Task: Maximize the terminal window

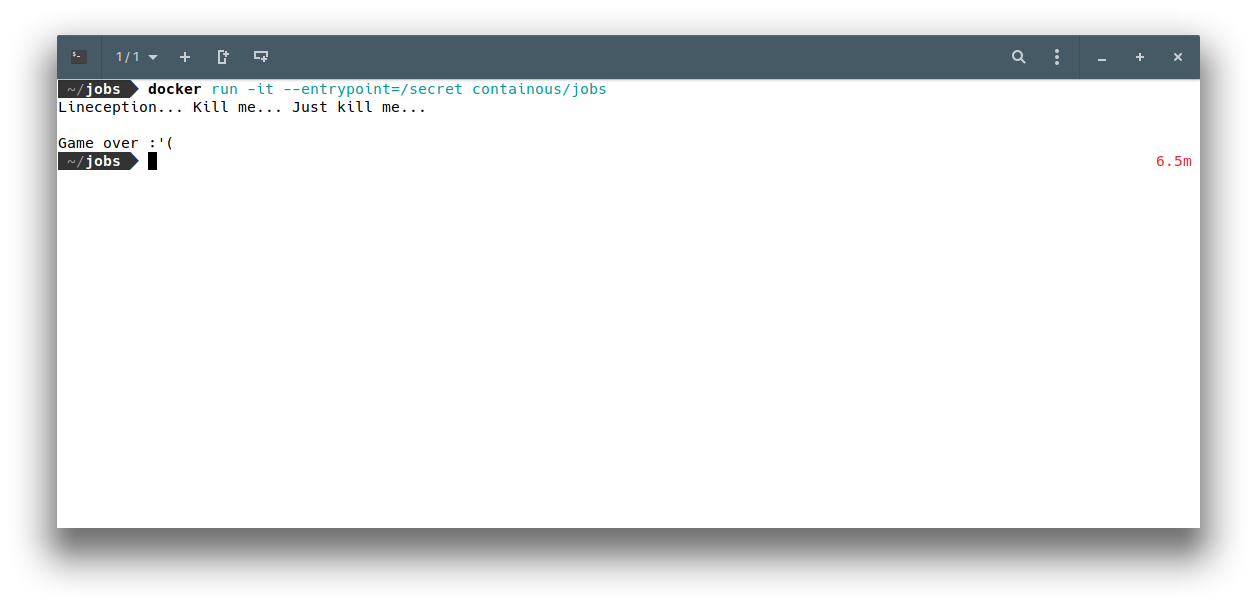Action: 1140,57
